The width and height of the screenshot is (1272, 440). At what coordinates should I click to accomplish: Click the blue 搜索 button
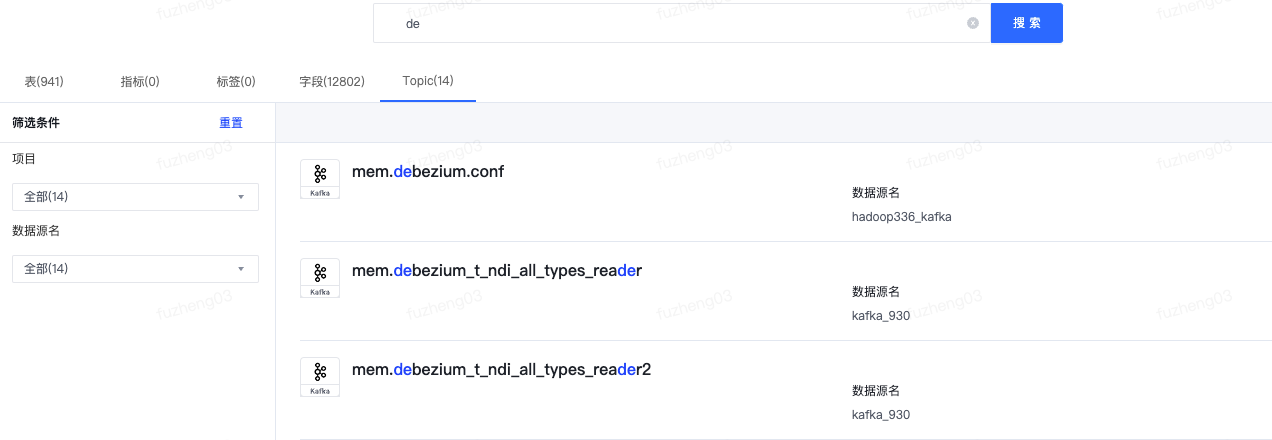(1027, 23)
